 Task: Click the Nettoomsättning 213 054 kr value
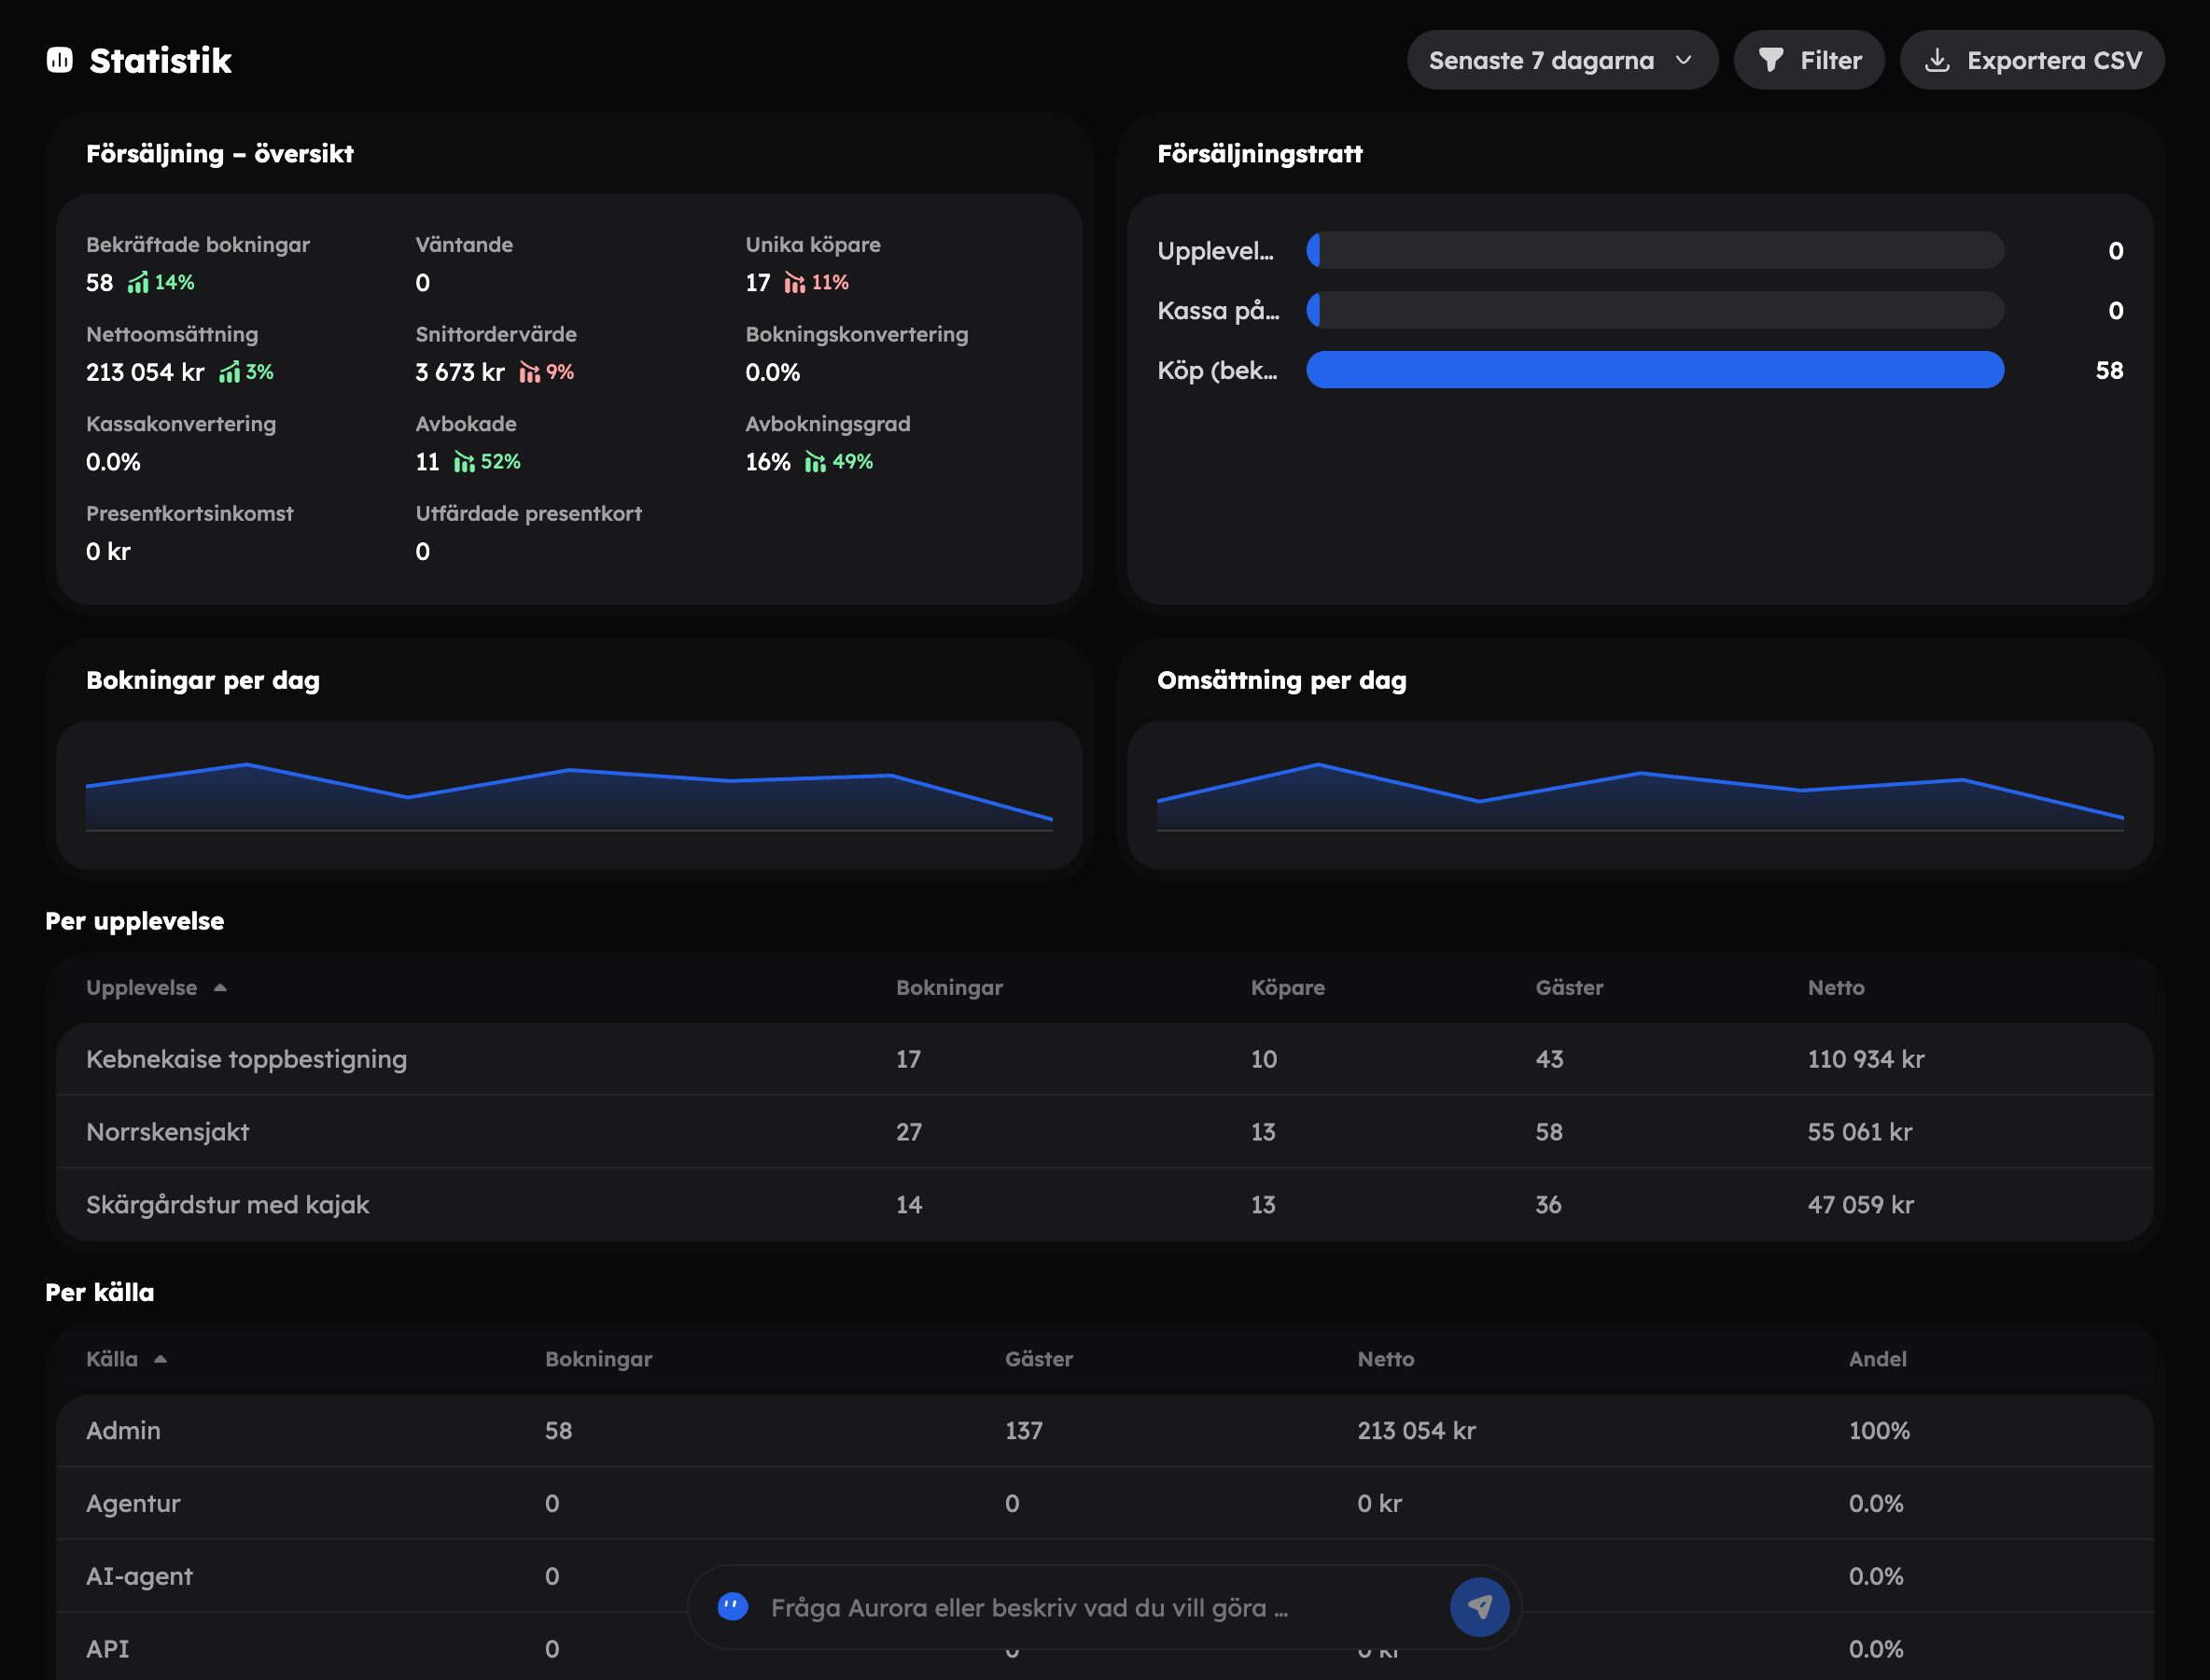tap(145, 372)
